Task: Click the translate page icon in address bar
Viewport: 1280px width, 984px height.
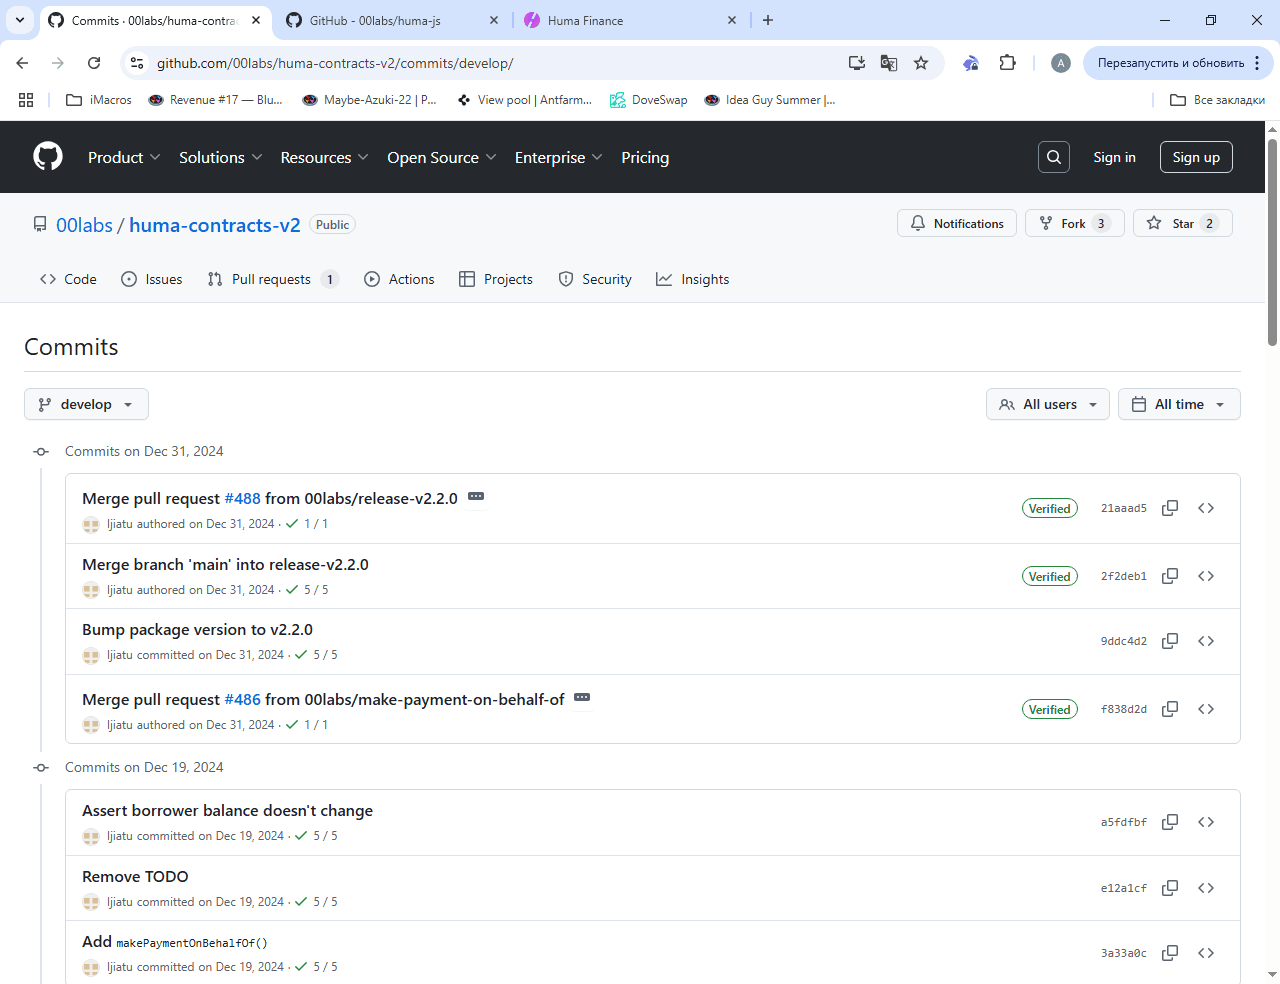Action: point(889,63)
